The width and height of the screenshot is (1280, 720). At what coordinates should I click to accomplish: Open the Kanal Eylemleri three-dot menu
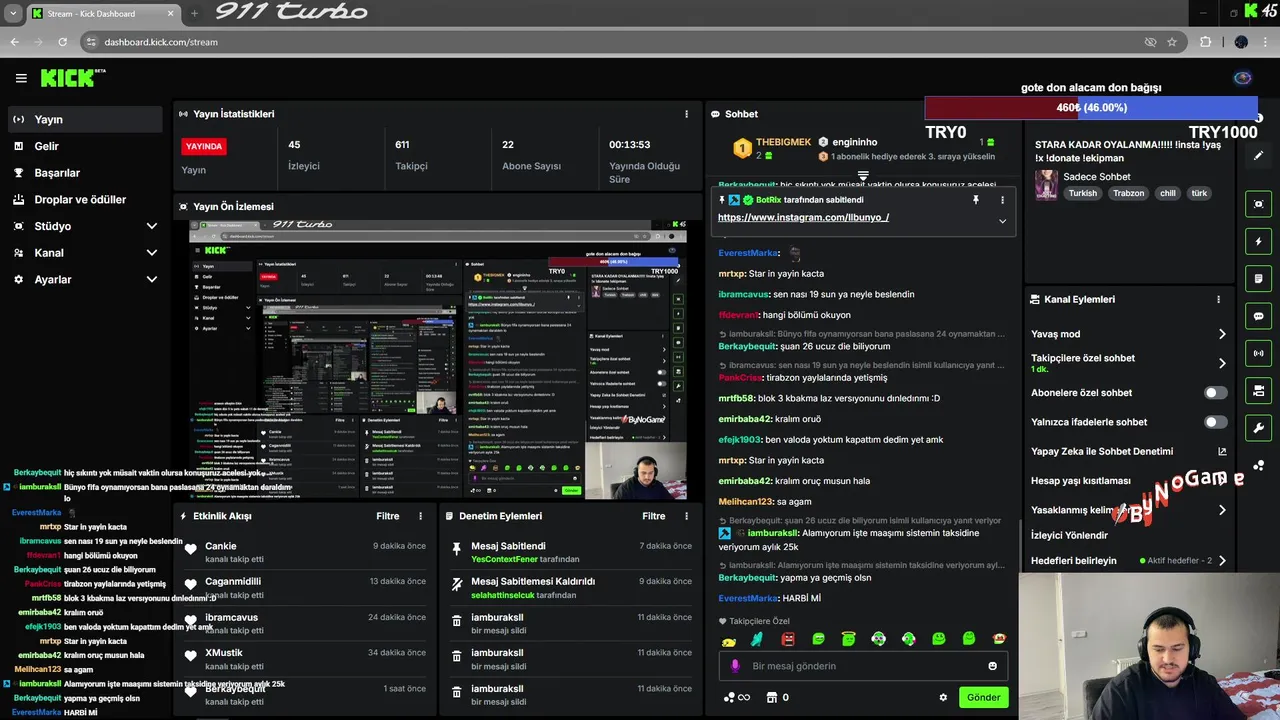pyautogui.click(x=1218, y=299)
